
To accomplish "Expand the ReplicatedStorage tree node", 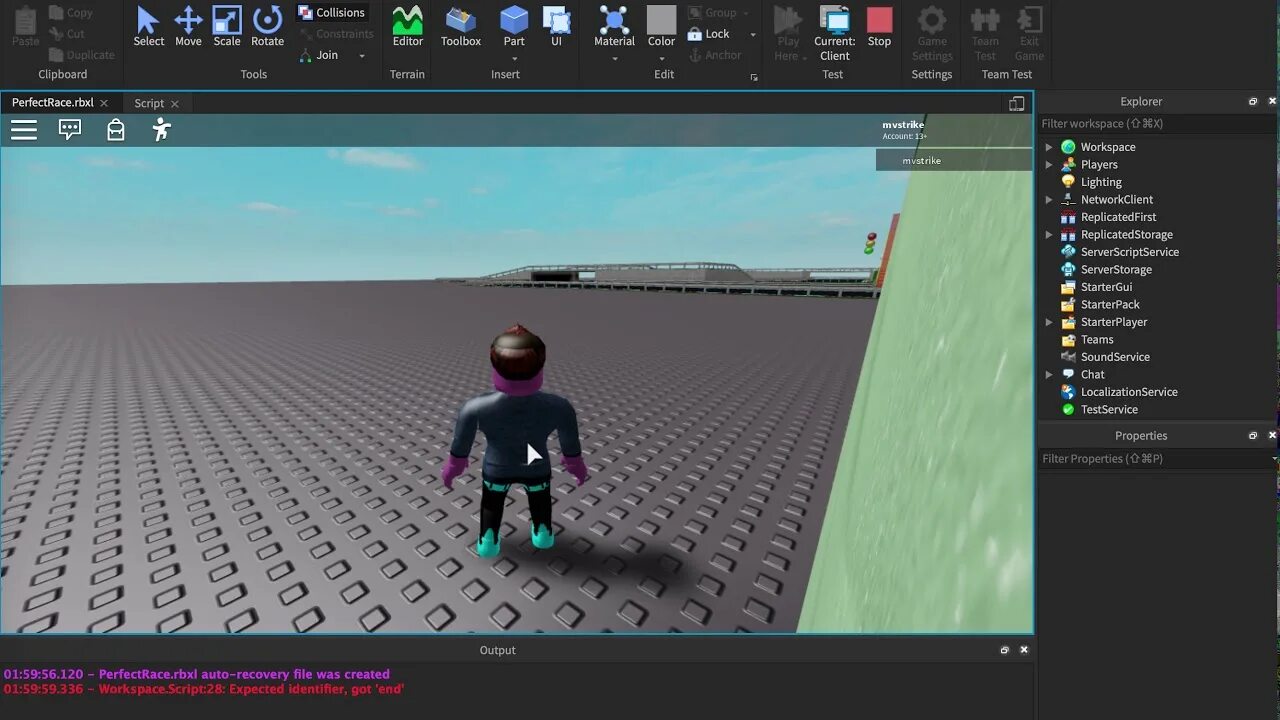I will (x=1049, y=235).
